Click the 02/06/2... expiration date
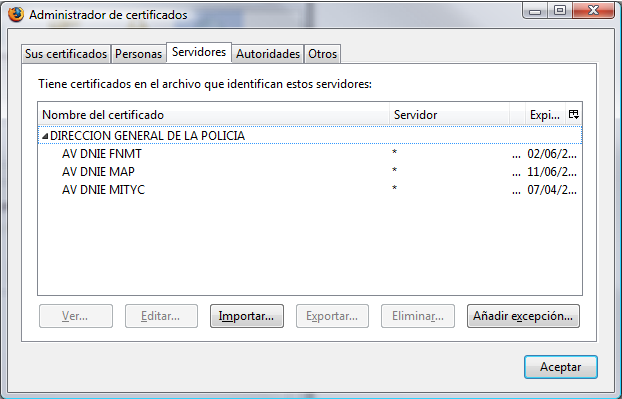 pyautogui.click(x=552, y=154)
